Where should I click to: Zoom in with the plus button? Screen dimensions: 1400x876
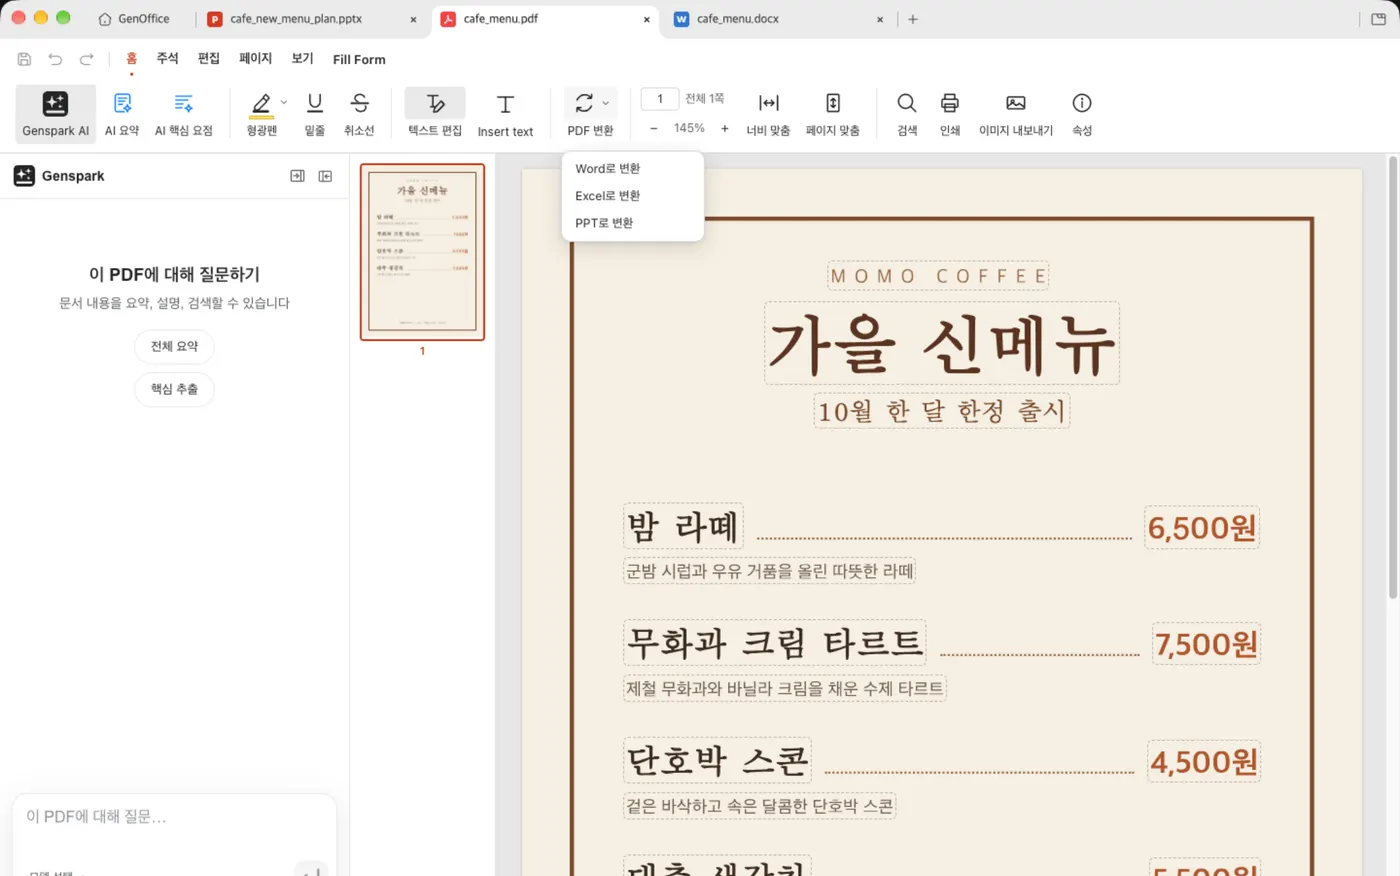(x=725, y=129)
